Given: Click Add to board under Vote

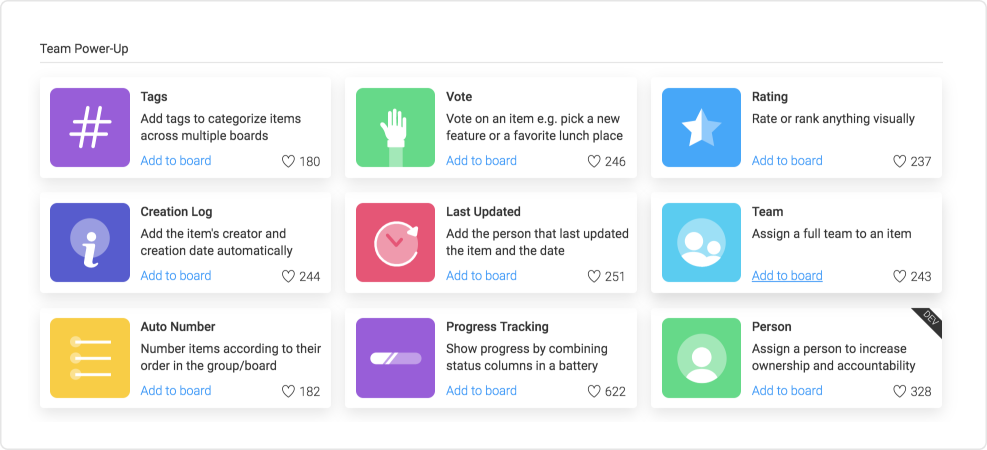Looking at the screenshot, I should (x=482, y=160).
